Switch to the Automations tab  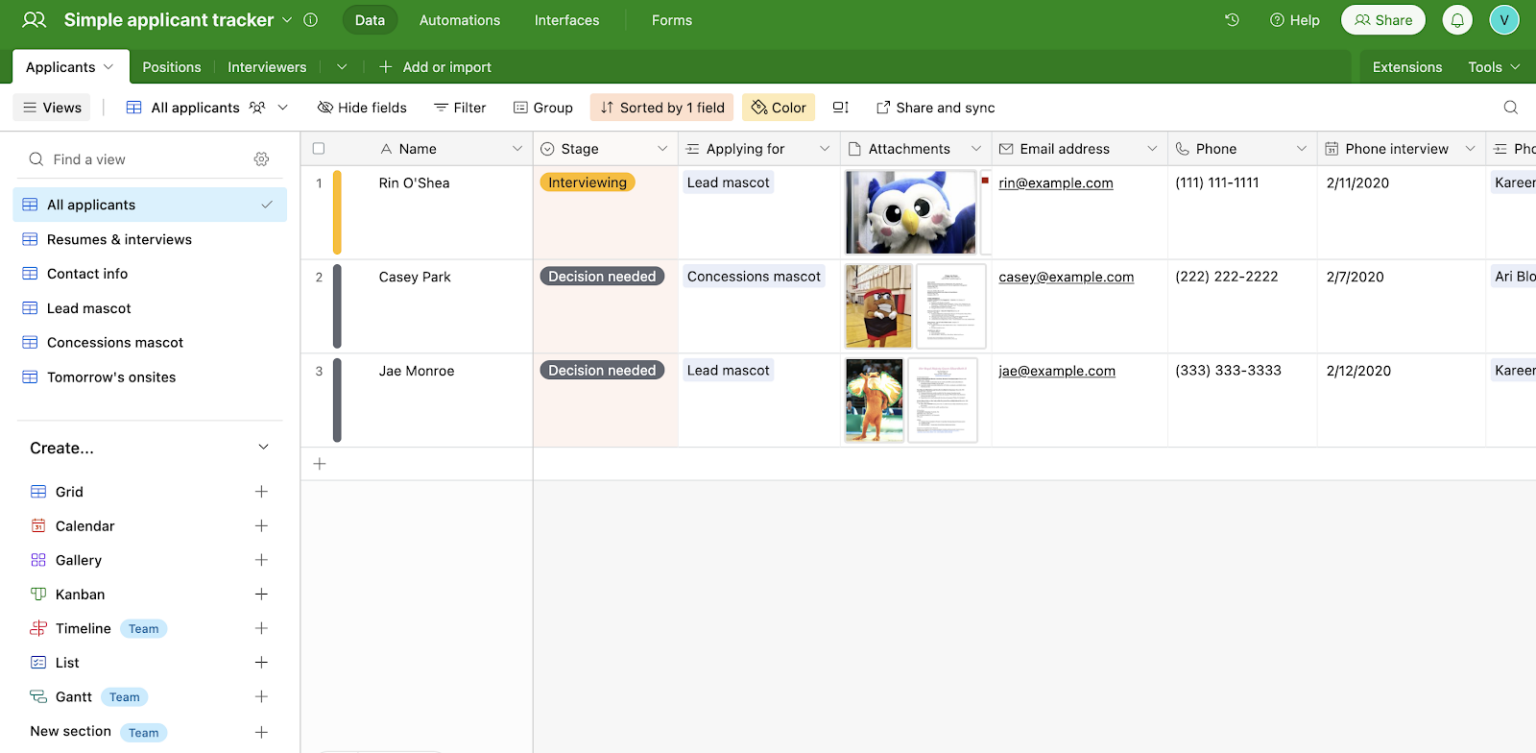coord(459,19)
